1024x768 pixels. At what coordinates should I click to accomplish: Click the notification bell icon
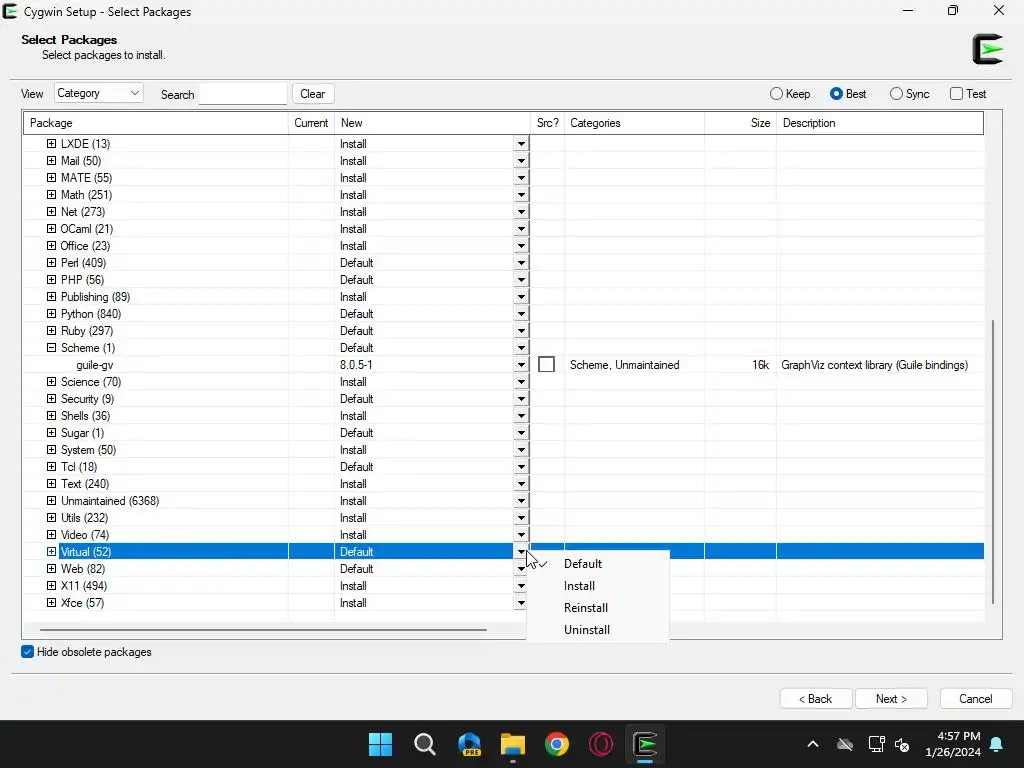(x=997, y=744)
